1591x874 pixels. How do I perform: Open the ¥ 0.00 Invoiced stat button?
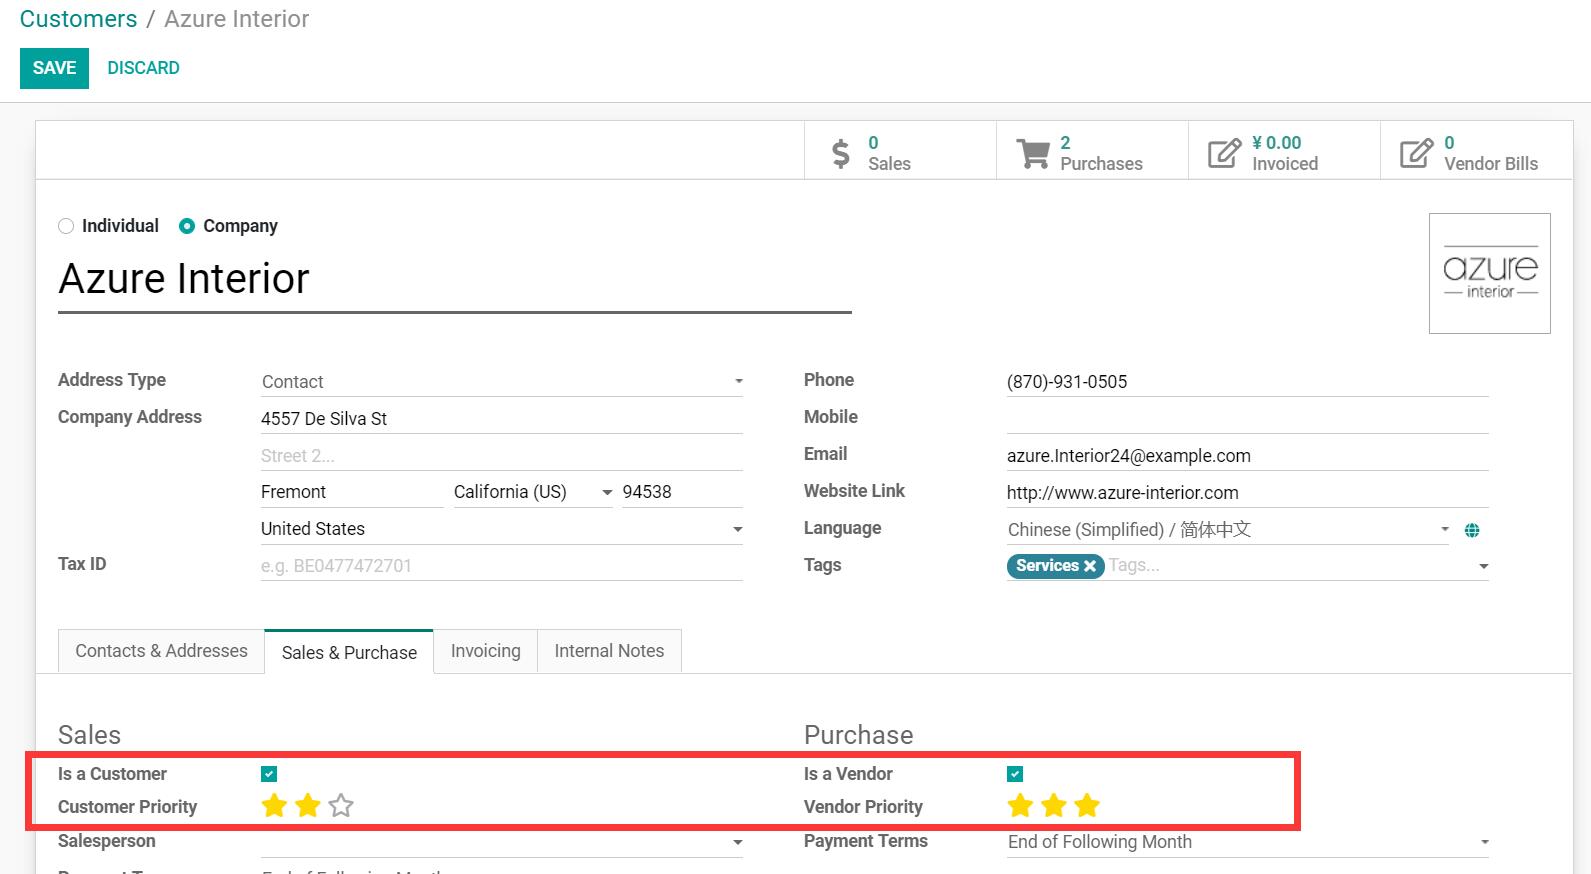pyautogui.click(x=1284, y=153)
